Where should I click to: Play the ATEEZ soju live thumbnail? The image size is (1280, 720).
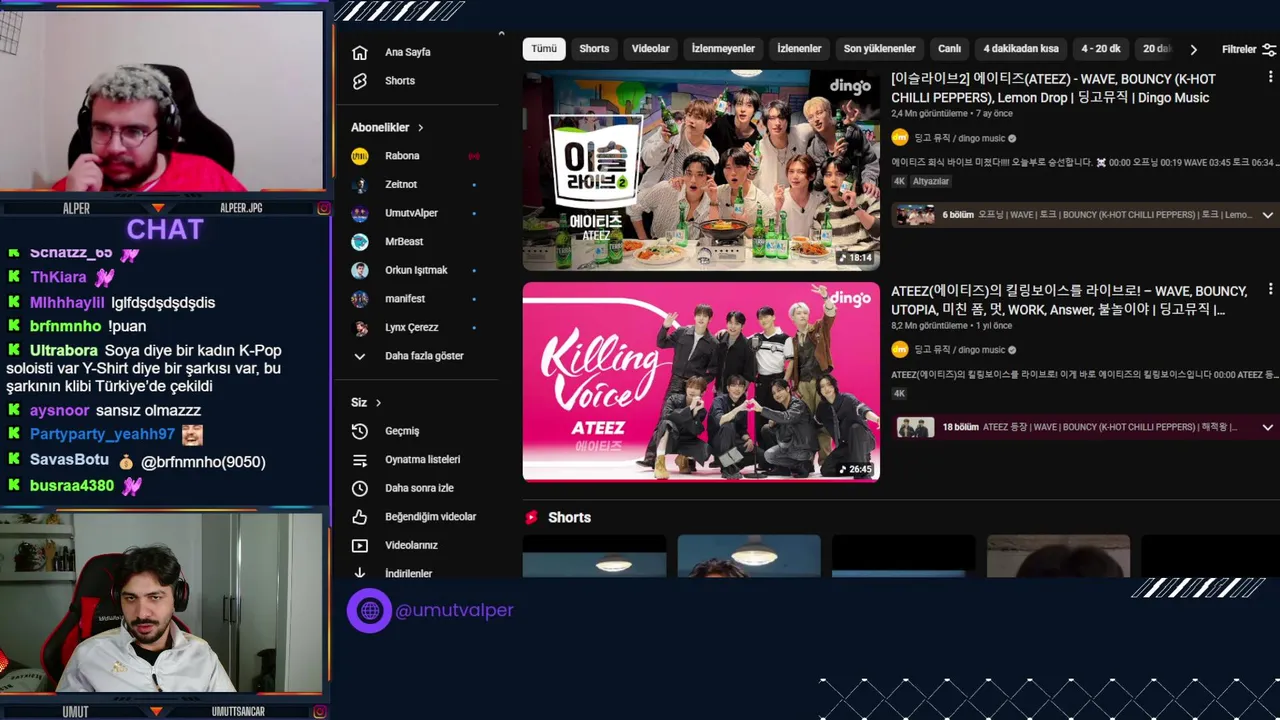point(701,170)
